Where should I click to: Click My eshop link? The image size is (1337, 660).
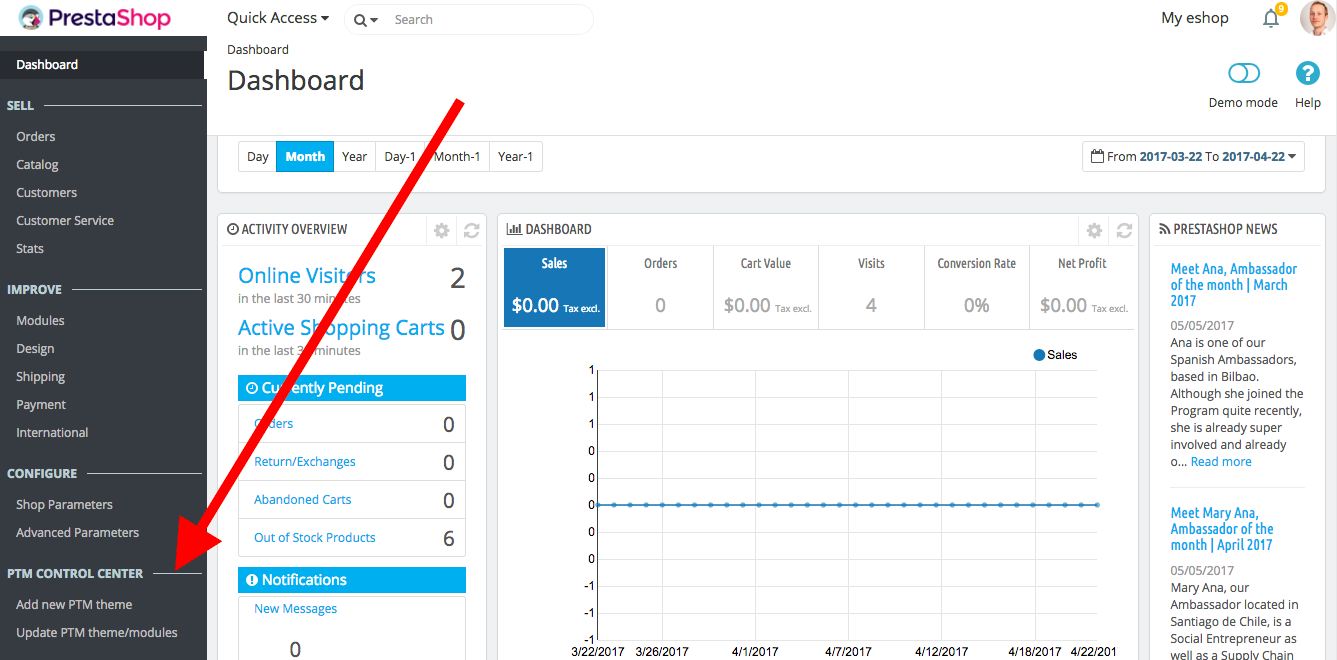point(1195,18)
